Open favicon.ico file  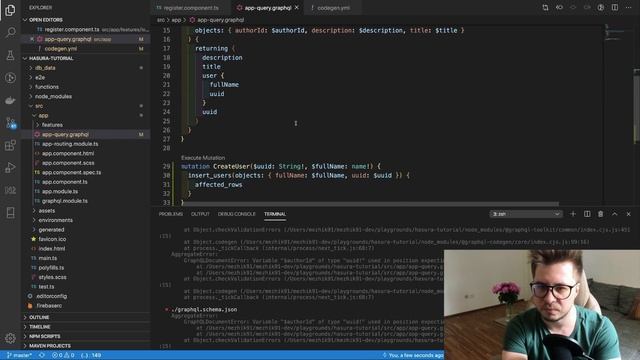pos(52,239)
